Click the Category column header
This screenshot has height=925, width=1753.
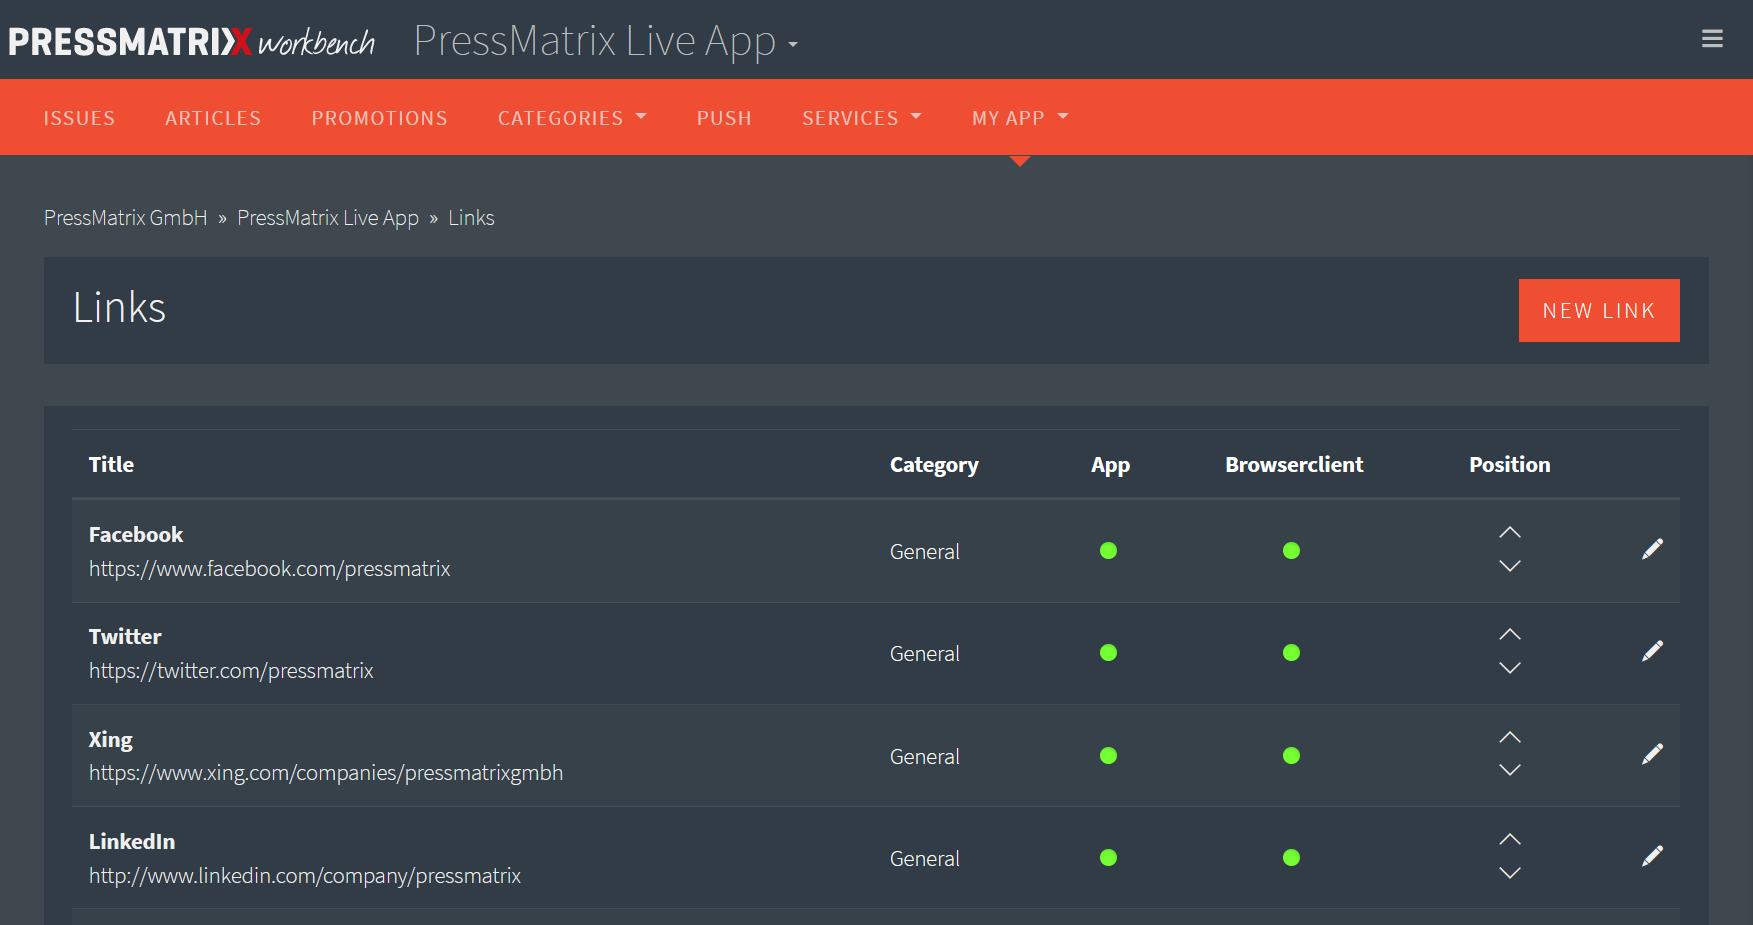point(934,465)
